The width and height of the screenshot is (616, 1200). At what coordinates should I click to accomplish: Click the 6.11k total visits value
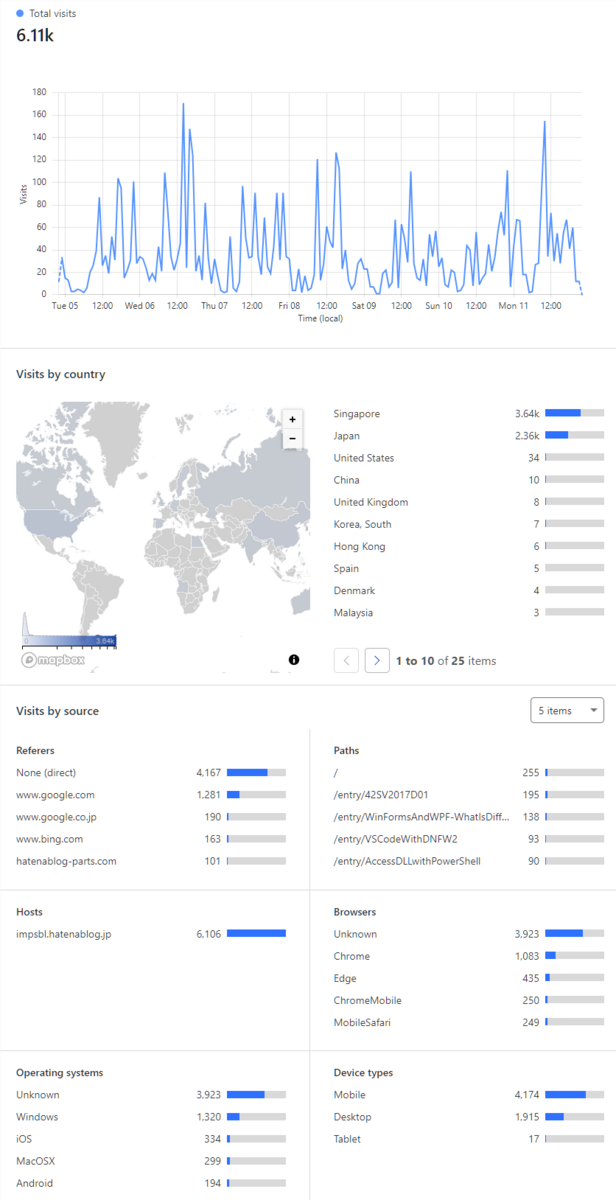[x=35, y=35]
